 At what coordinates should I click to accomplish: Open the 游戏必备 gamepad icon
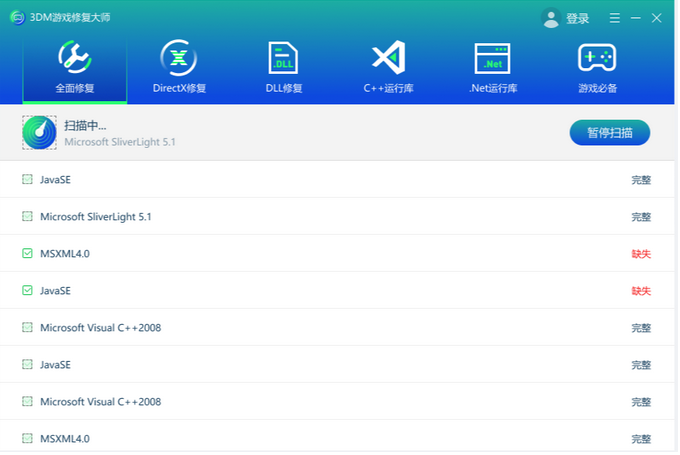tap(597, 58)
